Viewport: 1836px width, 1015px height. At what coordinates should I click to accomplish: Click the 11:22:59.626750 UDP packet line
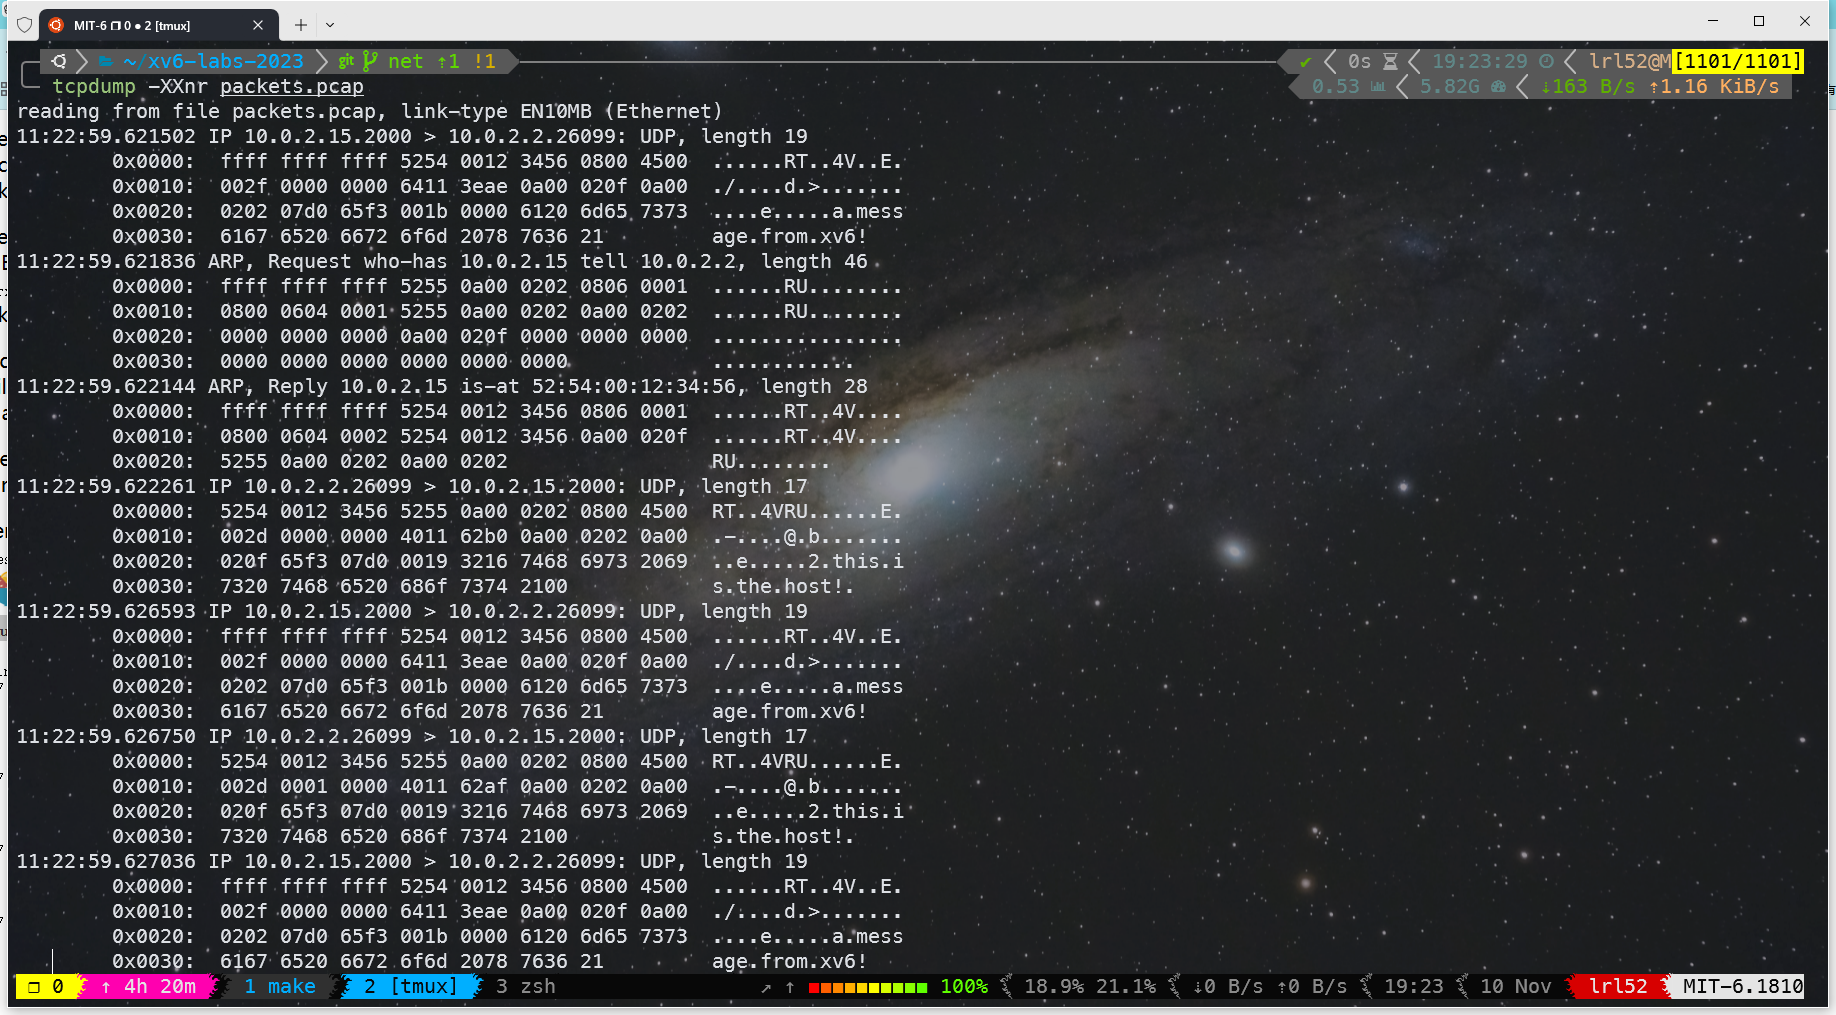[412, 736]
